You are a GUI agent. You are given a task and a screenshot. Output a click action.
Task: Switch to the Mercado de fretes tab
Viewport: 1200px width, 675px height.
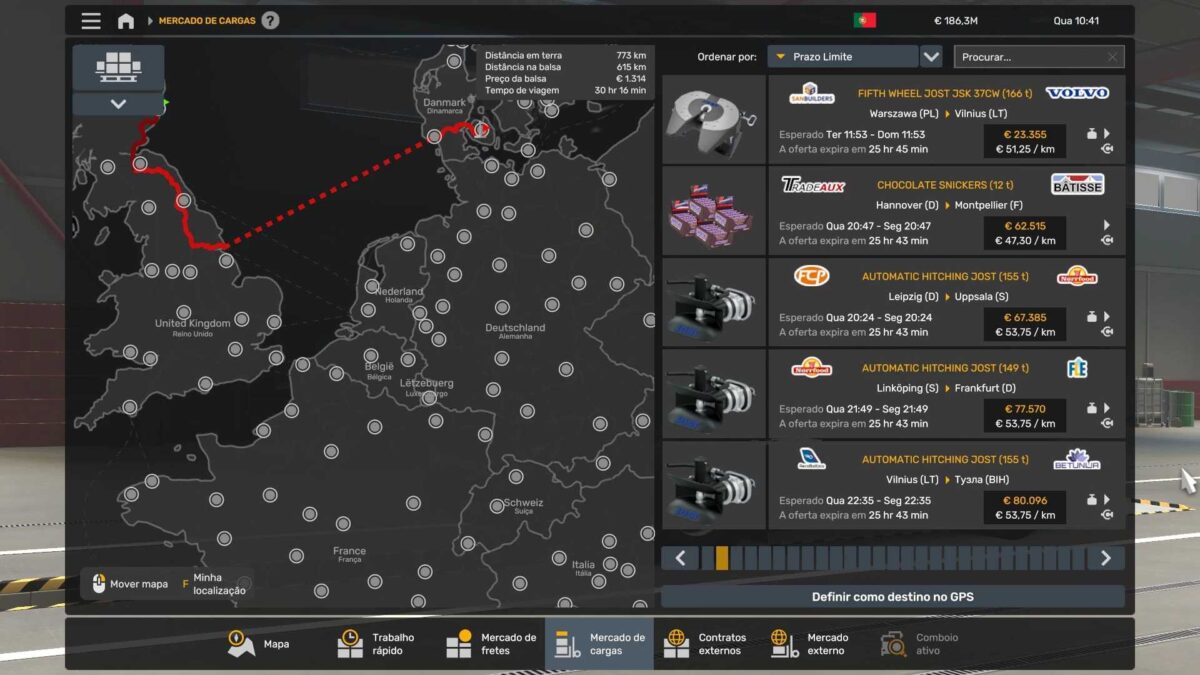pyautogui.click(x=491, y=644)
